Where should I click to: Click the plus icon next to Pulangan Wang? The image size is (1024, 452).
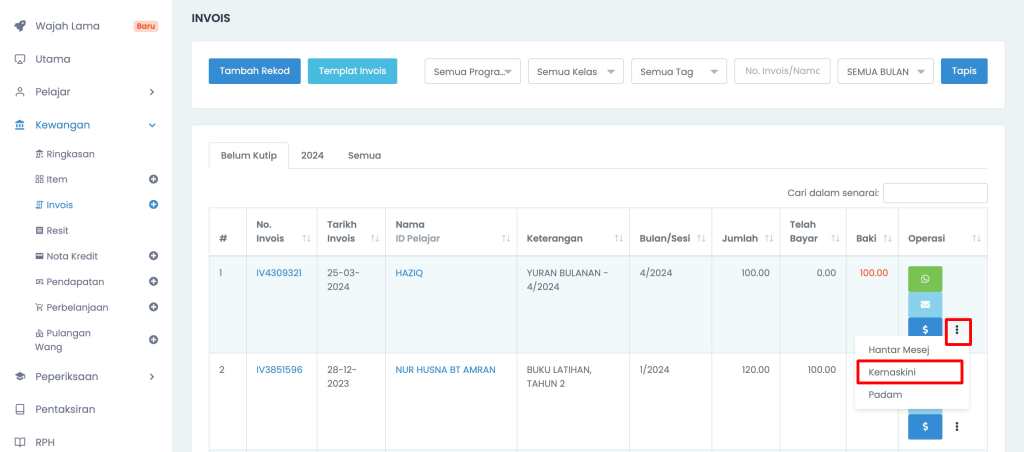pyautogui.click(x=154, y=340)
